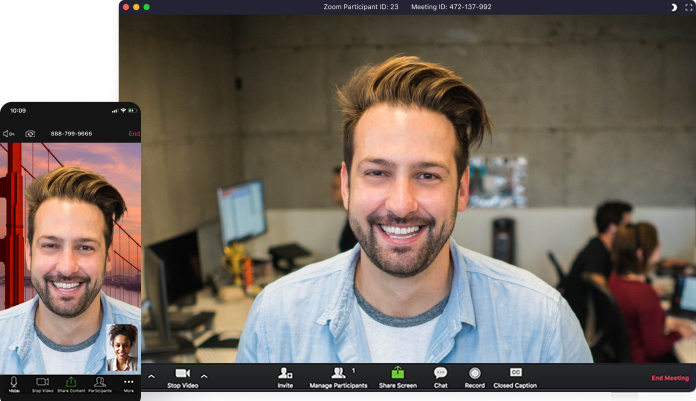Click the crescent moon icon in title bar
Screen dimensions: 696x401
point(674,7)
